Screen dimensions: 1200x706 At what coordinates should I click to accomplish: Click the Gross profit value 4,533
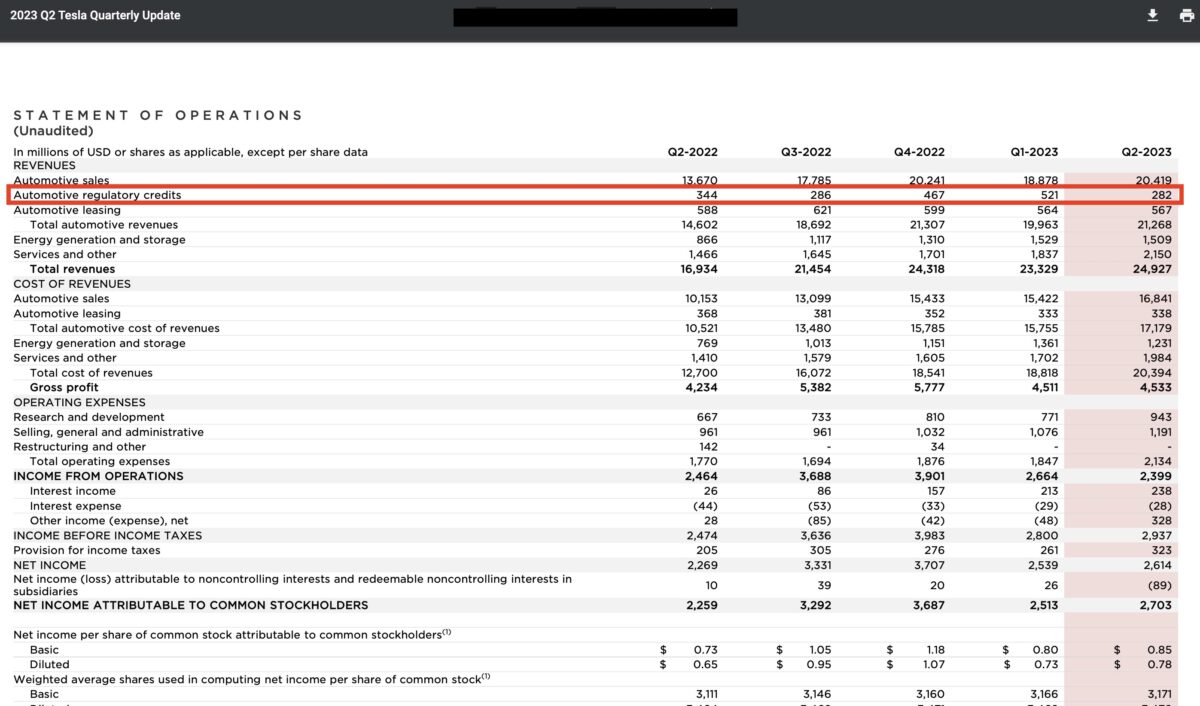pyautogui.click(x=1155, y=387)
